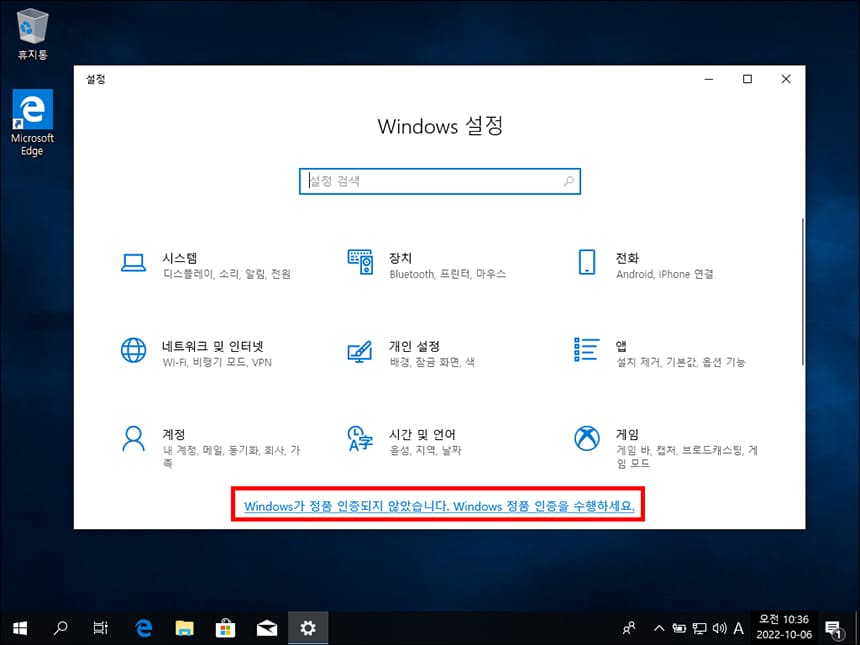Open 게임 category title
This screenshot has height=645, width=860.
coord(627,434)
